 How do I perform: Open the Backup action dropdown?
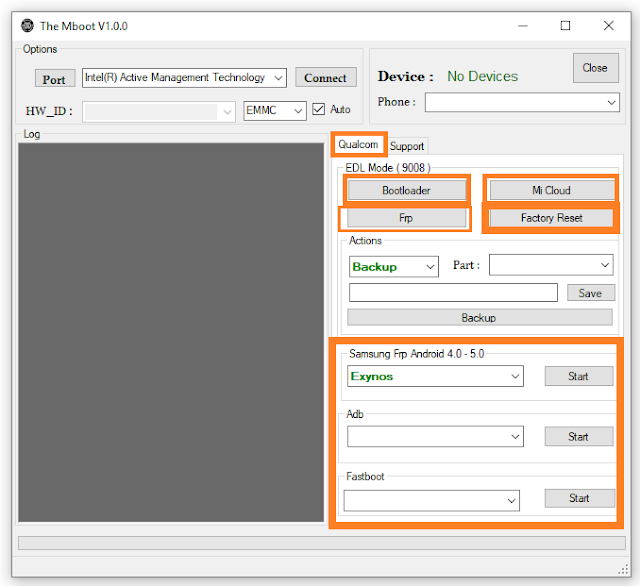click(x=394, y=266)
